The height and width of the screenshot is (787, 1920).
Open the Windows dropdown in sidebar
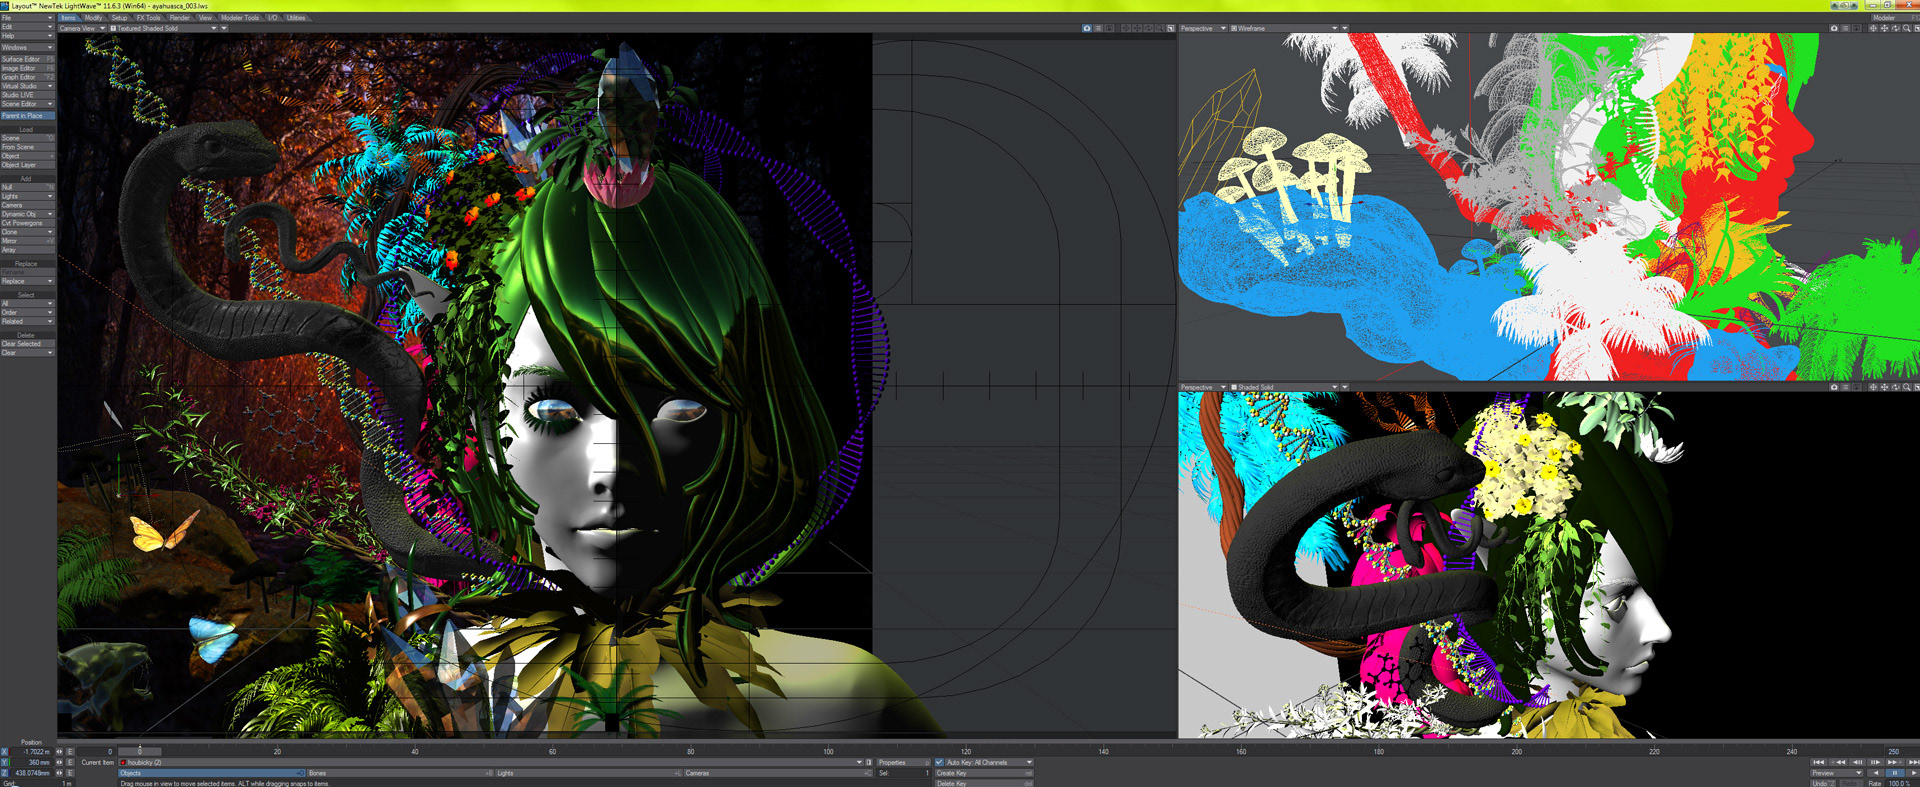point(28,47)
